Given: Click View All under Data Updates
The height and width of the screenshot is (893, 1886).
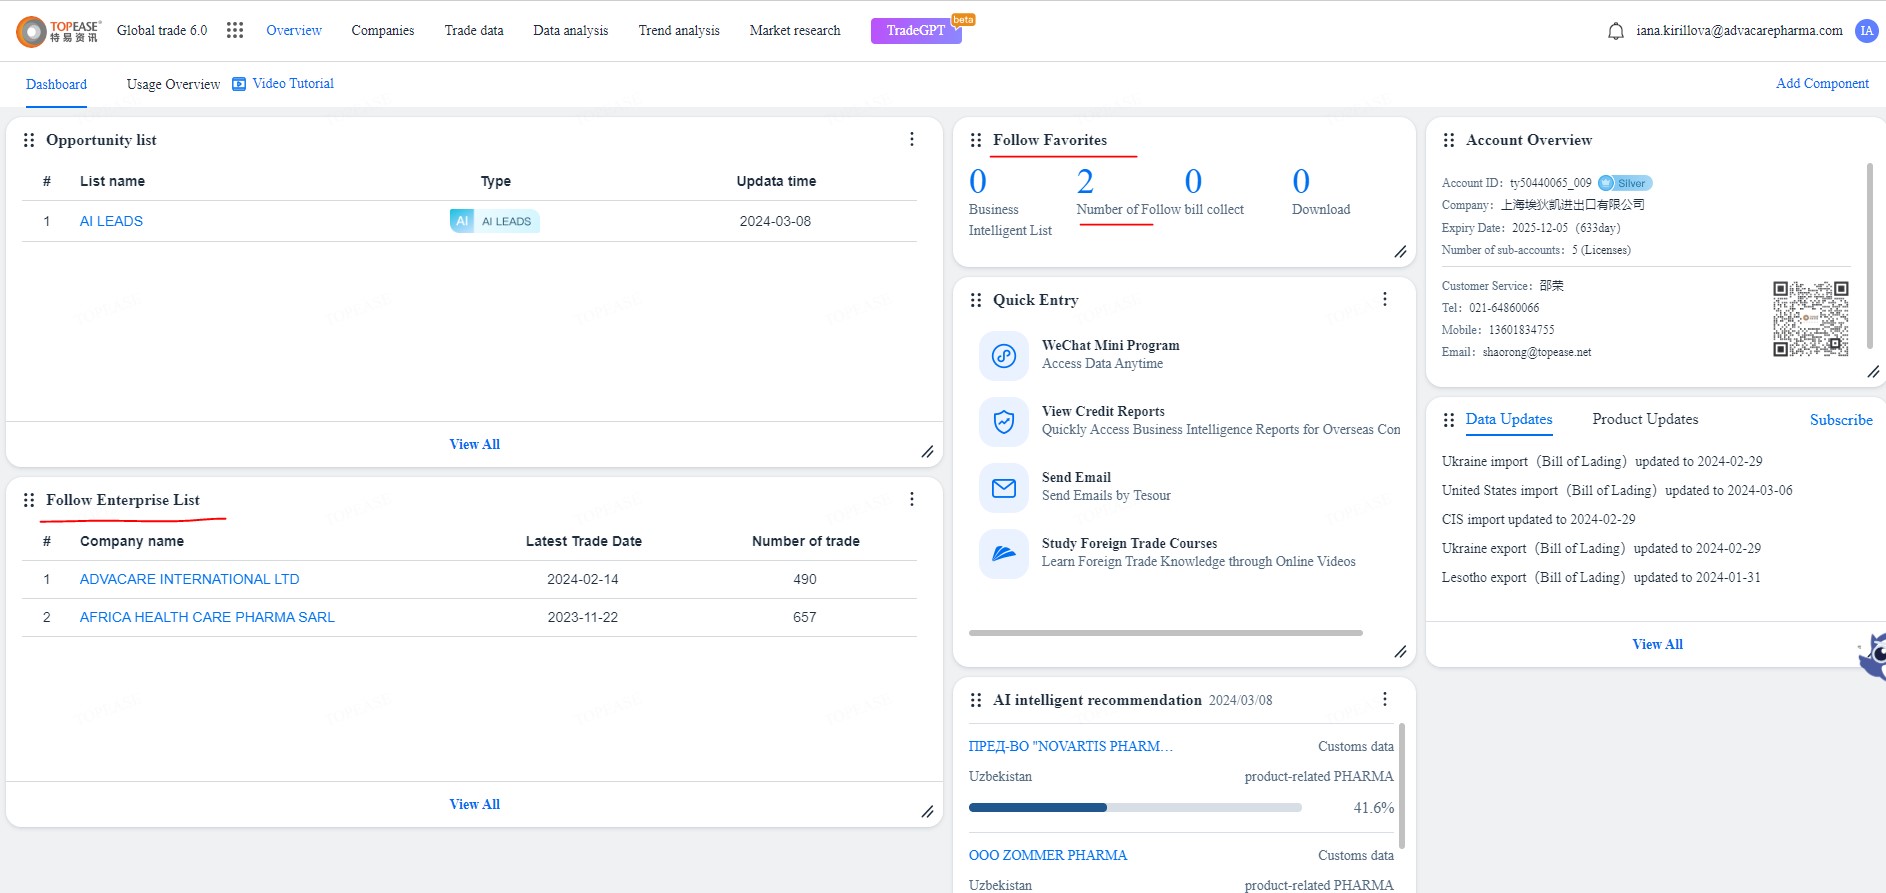Looking at the screenshot, I should pyautogui.click(x=1658, y=645).
